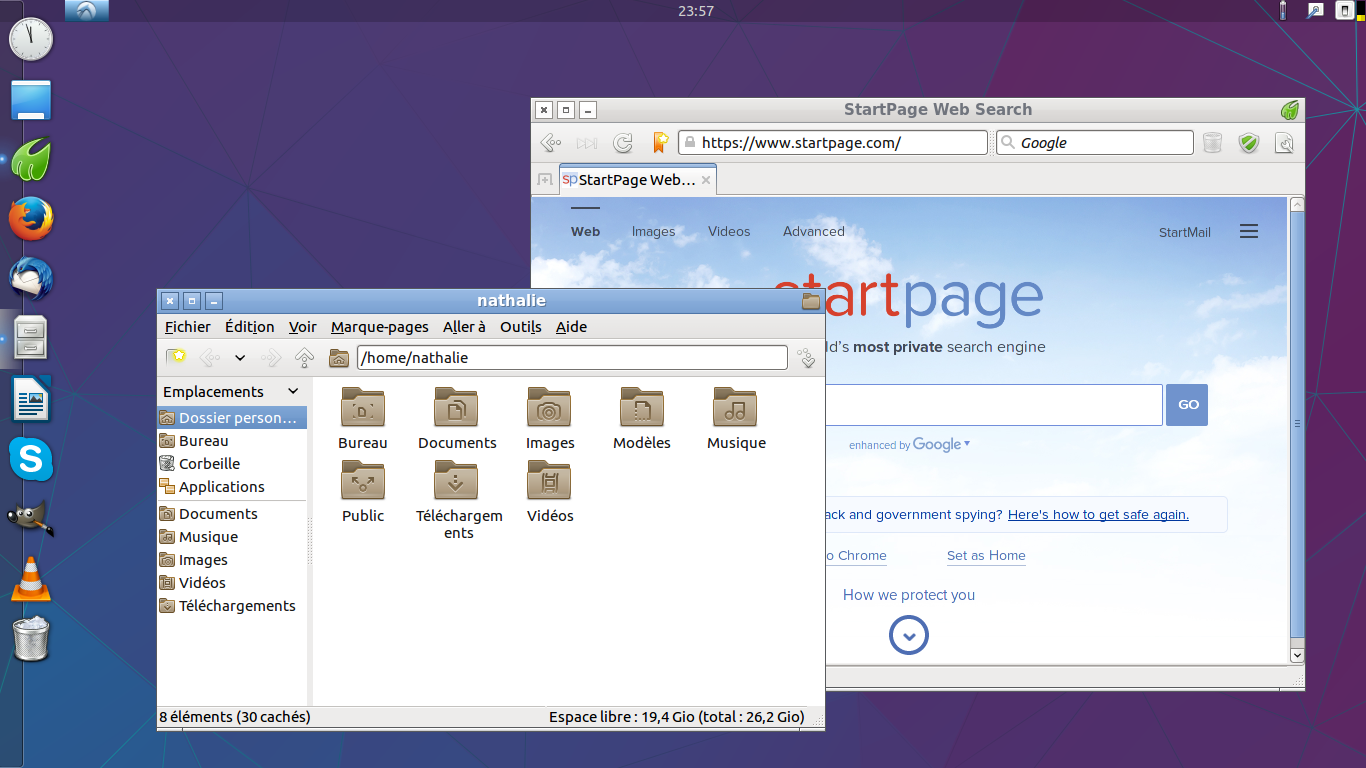Click the Set as Home link
The width and height of the screenshot is (1366, 768).
click(x=986, y=556)
